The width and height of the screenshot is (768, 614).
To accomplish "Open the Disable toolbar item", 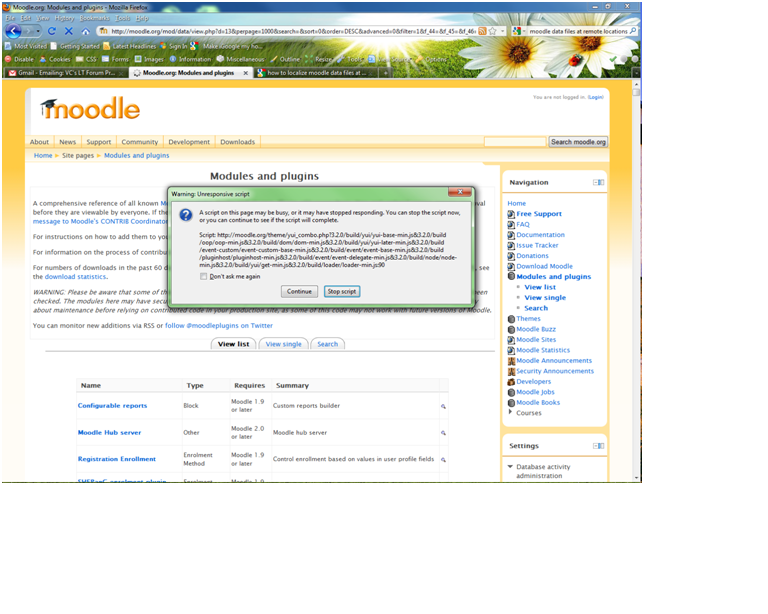I will 20,59.
